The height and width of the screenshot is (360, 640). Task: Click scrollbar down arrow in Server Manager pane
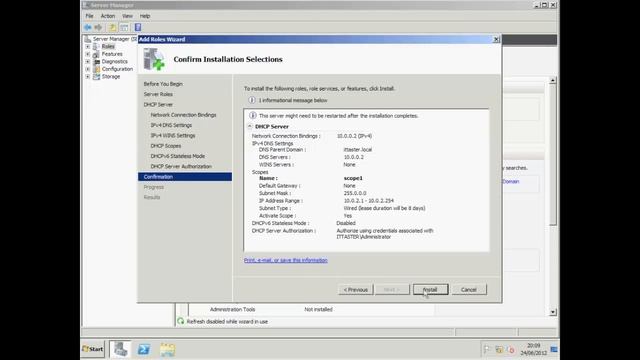pyautogui.click(x=553, y=312)
